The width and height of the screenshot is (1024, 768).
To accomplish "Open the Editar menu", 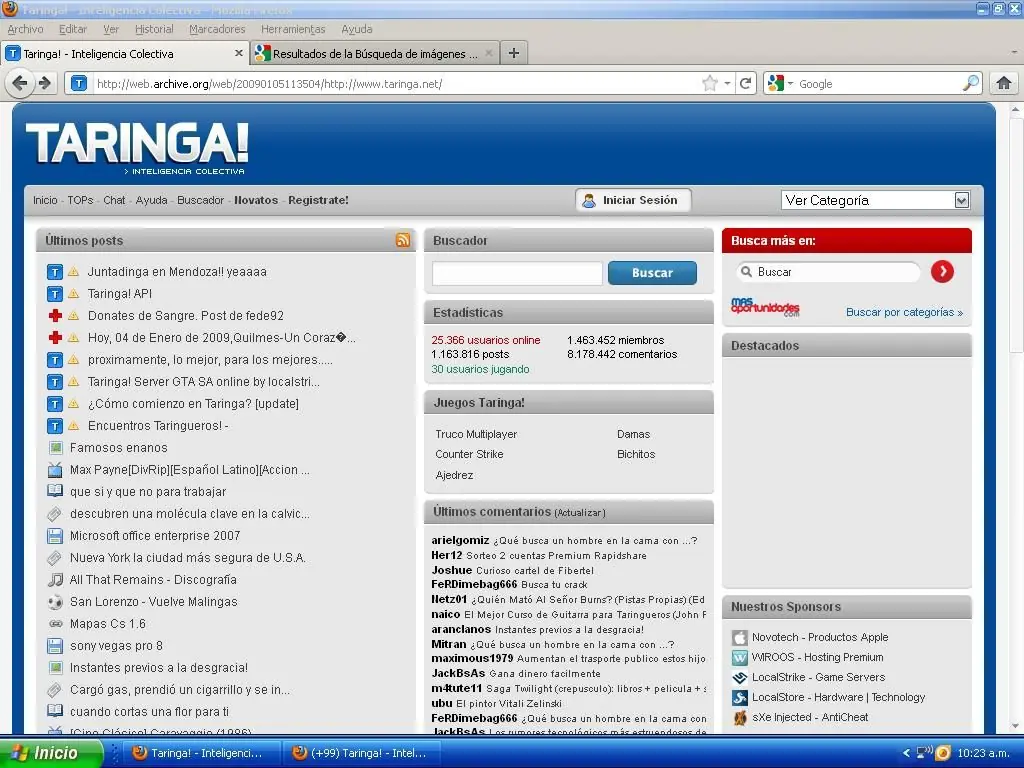I will click(72, 29).
